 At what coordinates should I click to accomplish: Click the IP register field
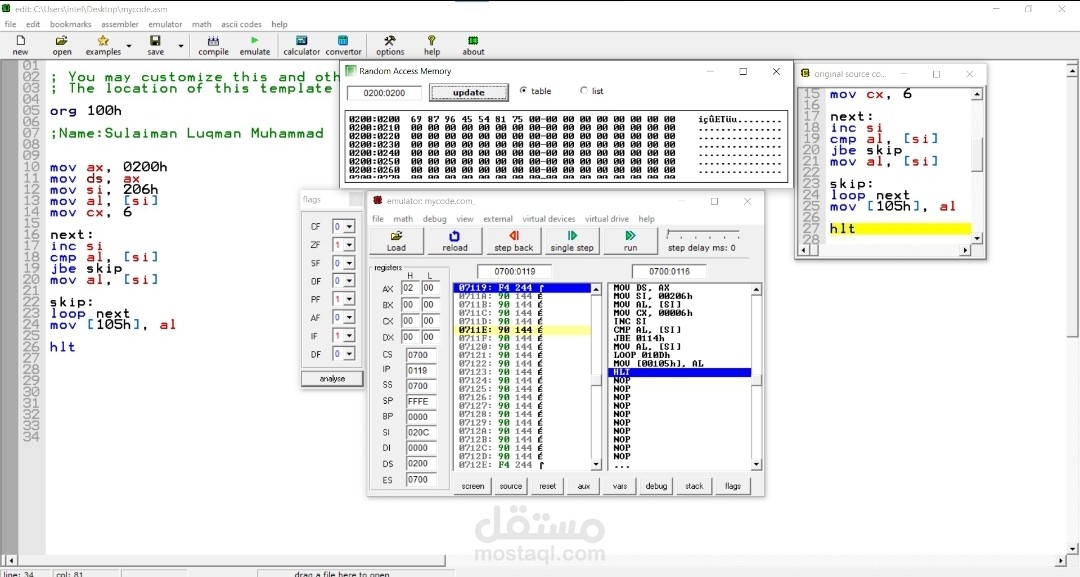tap(420, 370)
